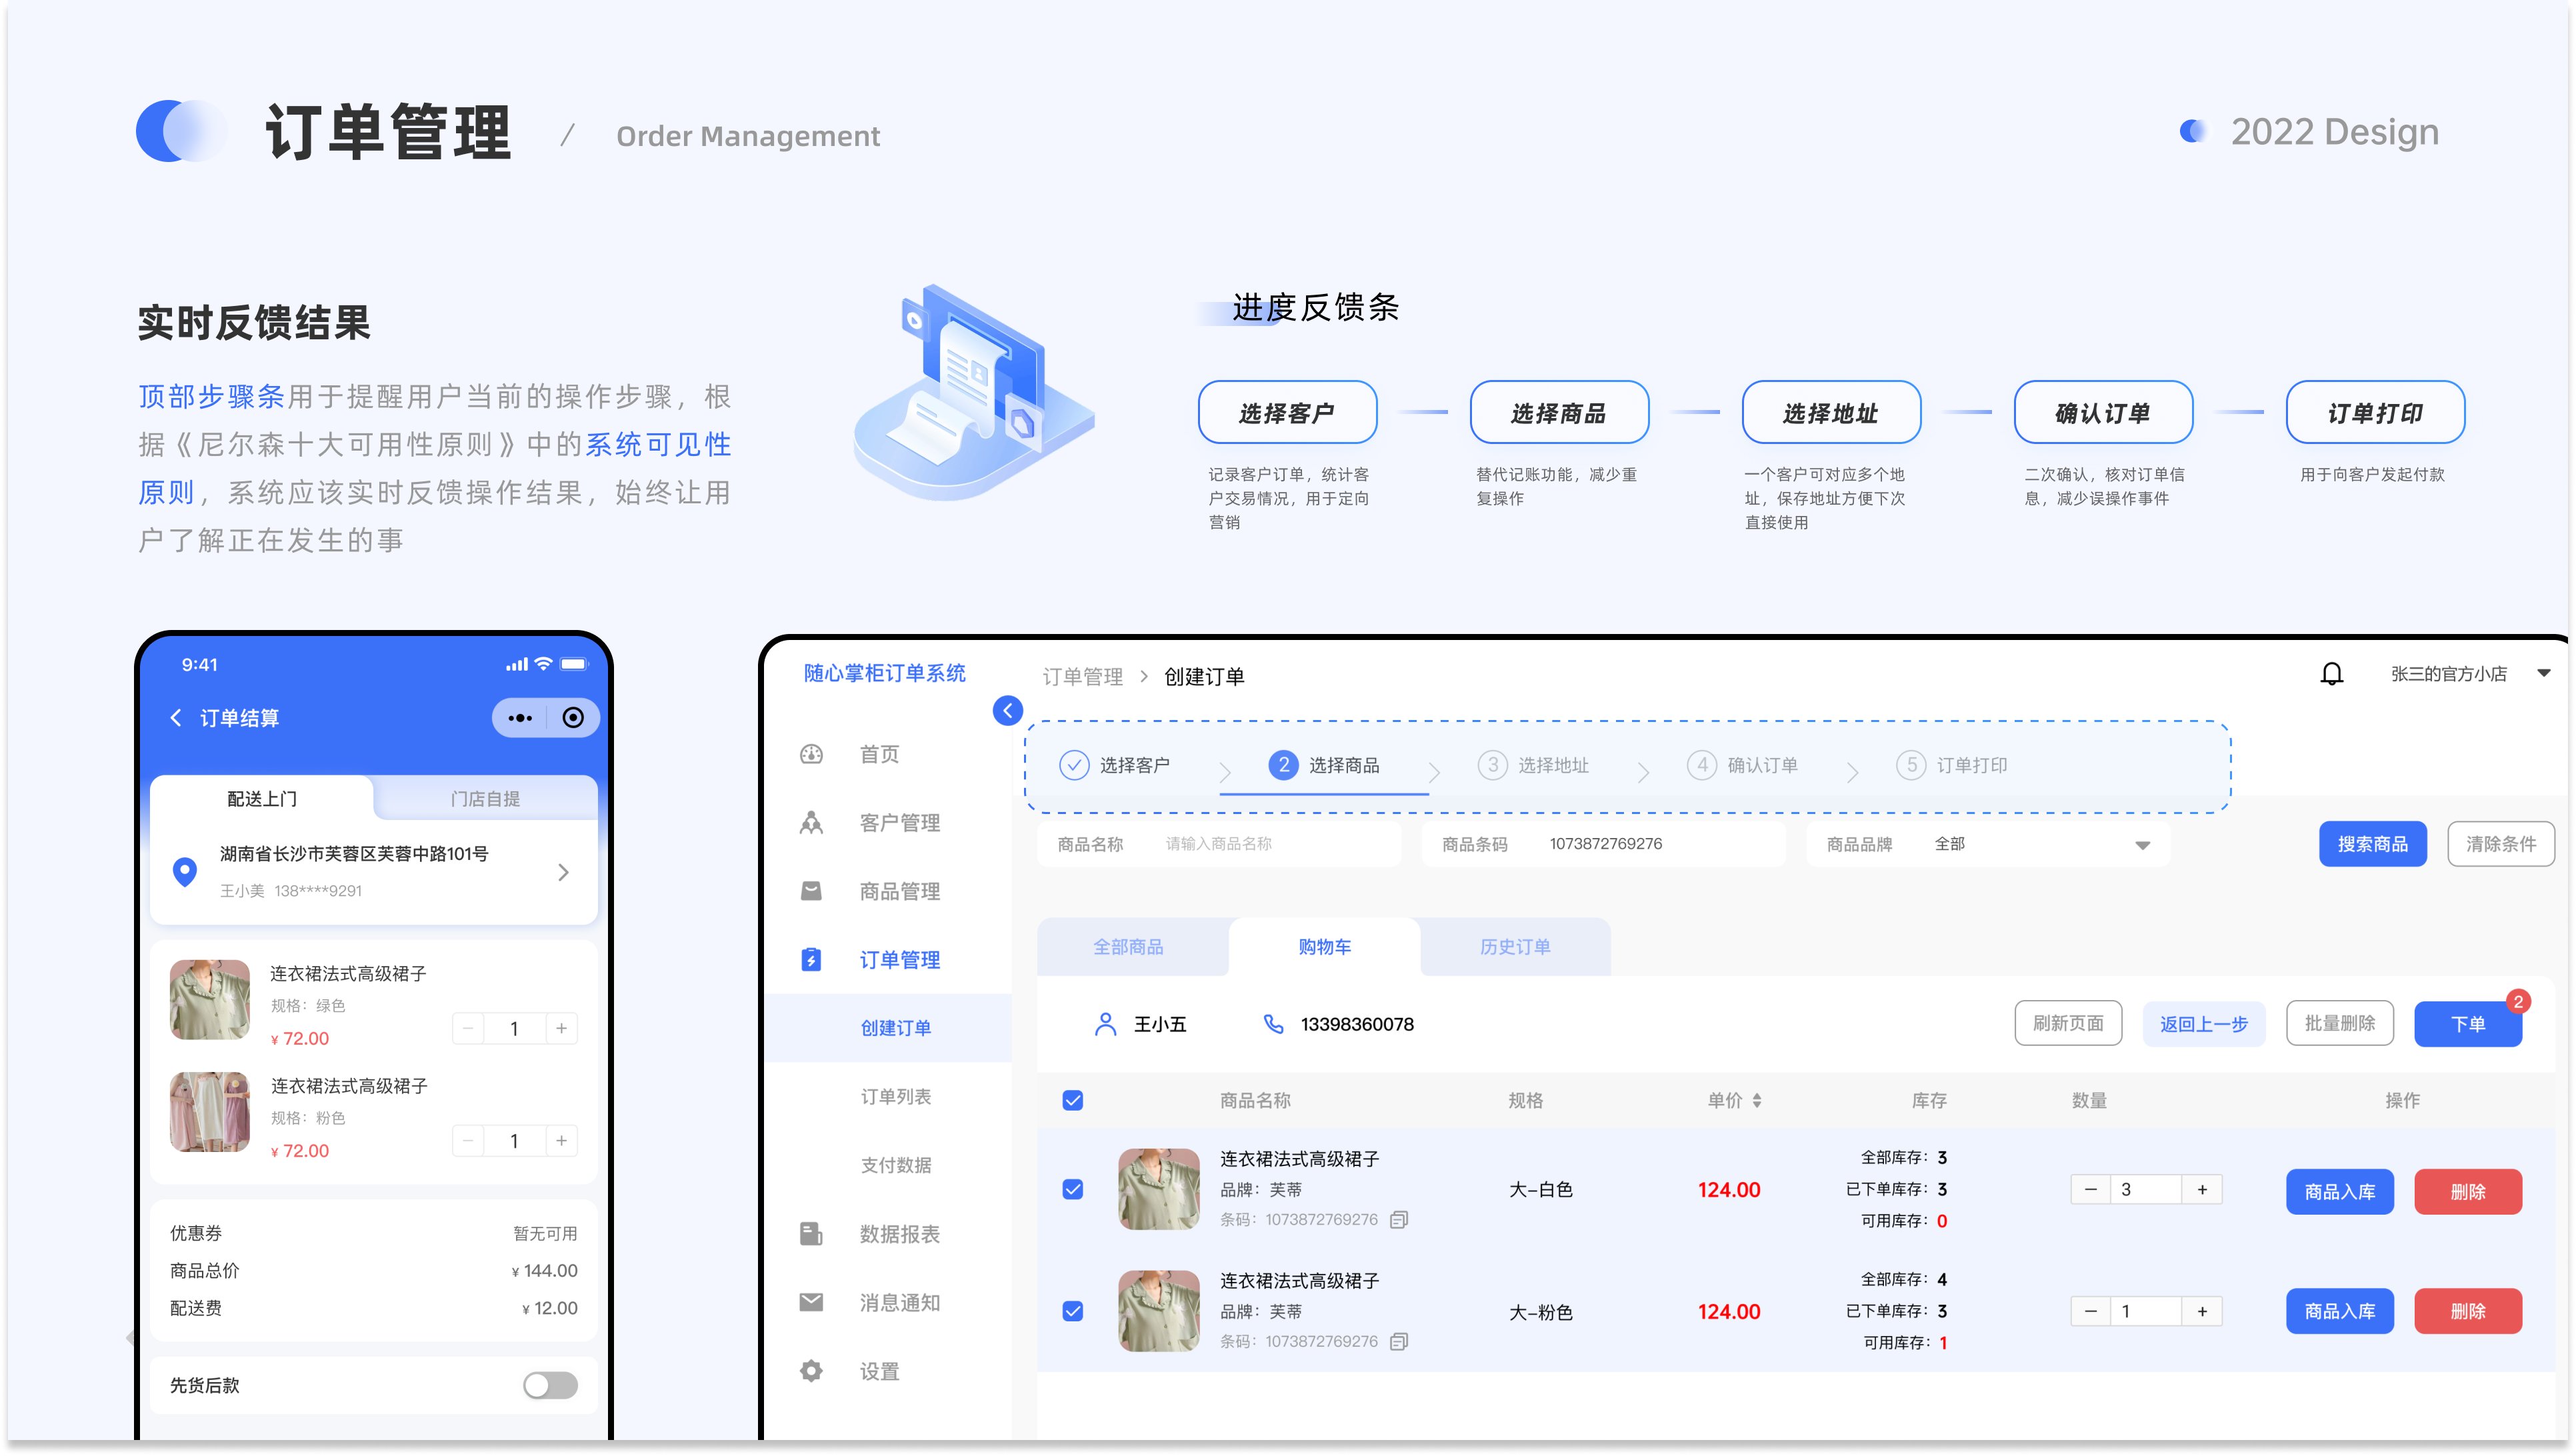This screenshot has height=1456, width=2576.
Task: Click the 消息通知 envelope icon
Action: coord(810,1302)
